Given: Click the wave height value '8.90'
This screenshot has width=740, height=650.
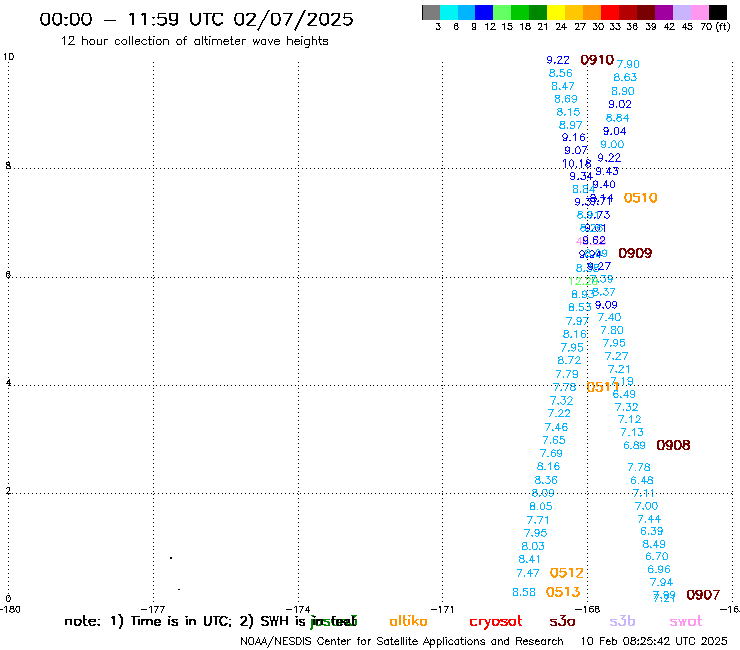Looking at the screenshot, I should 623,91.
